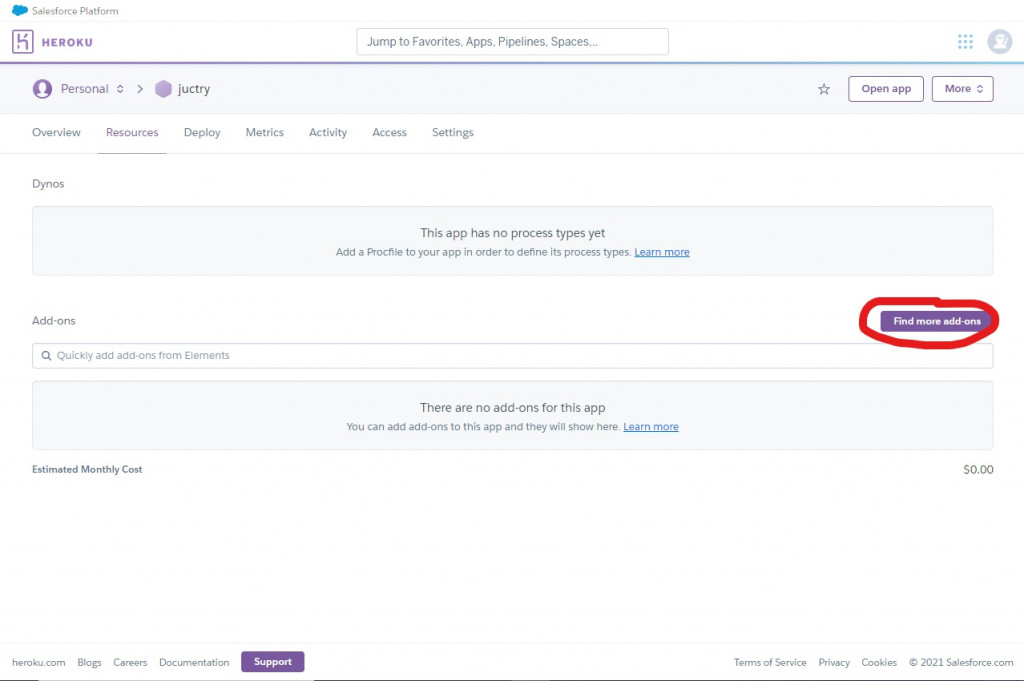The image size is (1024, 681).
Task: Click the magnifier icon in add-ons search
Action: coord(46,356)
